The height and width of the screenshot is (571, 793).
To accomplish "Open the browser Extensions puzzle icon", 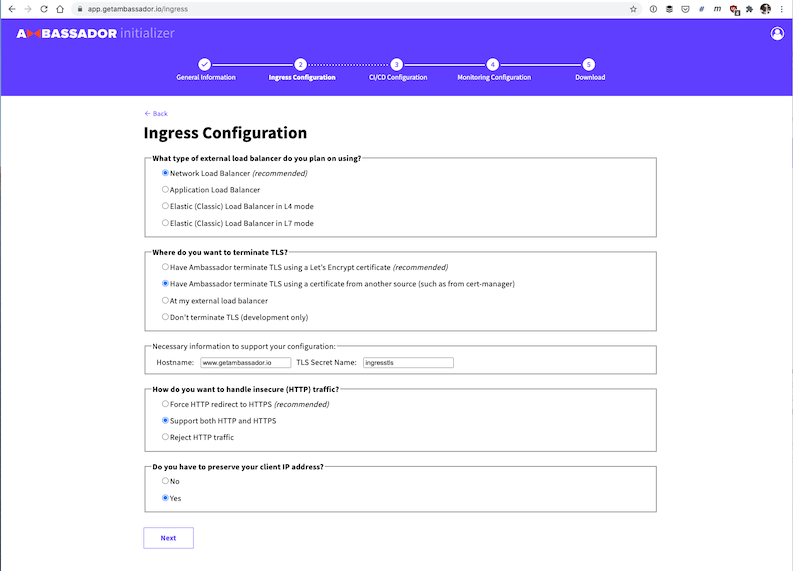I will [x=749, y=8].
